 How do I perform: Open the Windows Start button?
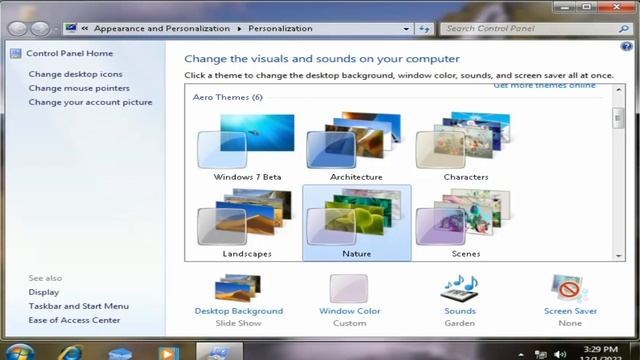(20, 352)
